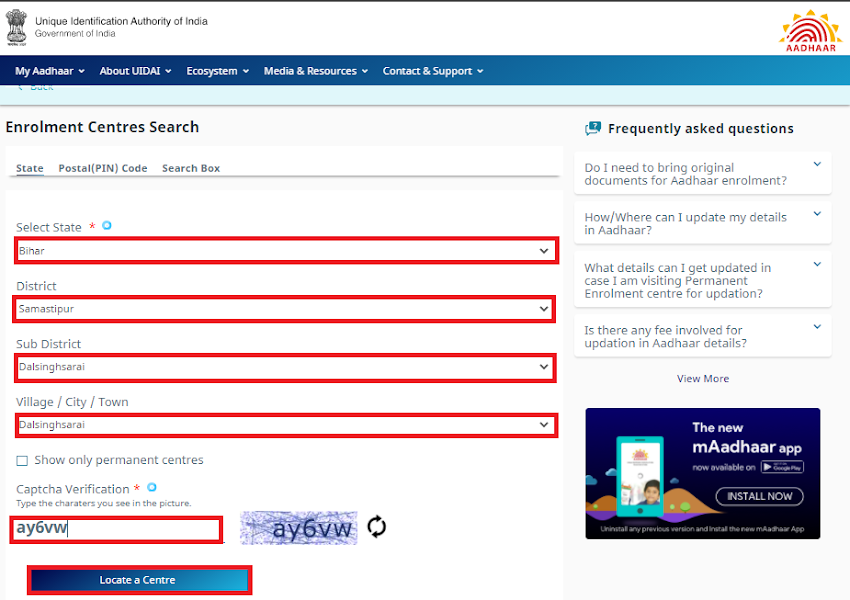This screenshot has height=600, width=850.
Task: Open the Village / City / Town dropdown
Action: (x=286, y=425)
